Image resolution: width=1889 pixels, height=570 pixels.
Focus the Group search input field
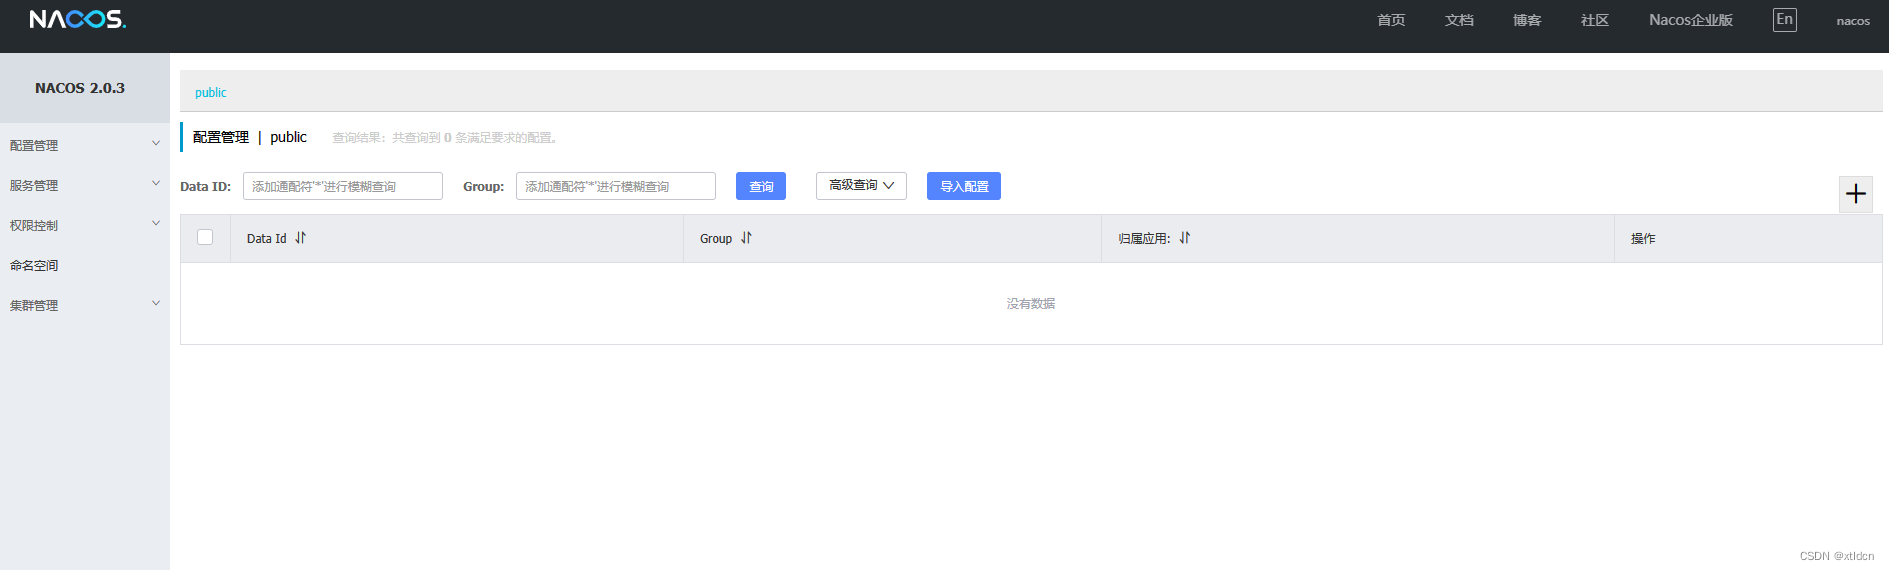[x=615, y=186]
